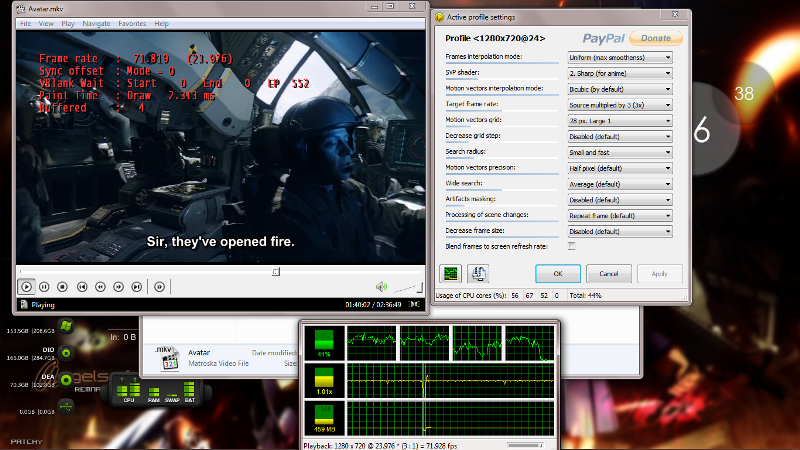The width and height of the screenshot is (800, 450).
Task: Open the Motion vectors interpolation mode dropdown
Action: [x=620, y=89]
